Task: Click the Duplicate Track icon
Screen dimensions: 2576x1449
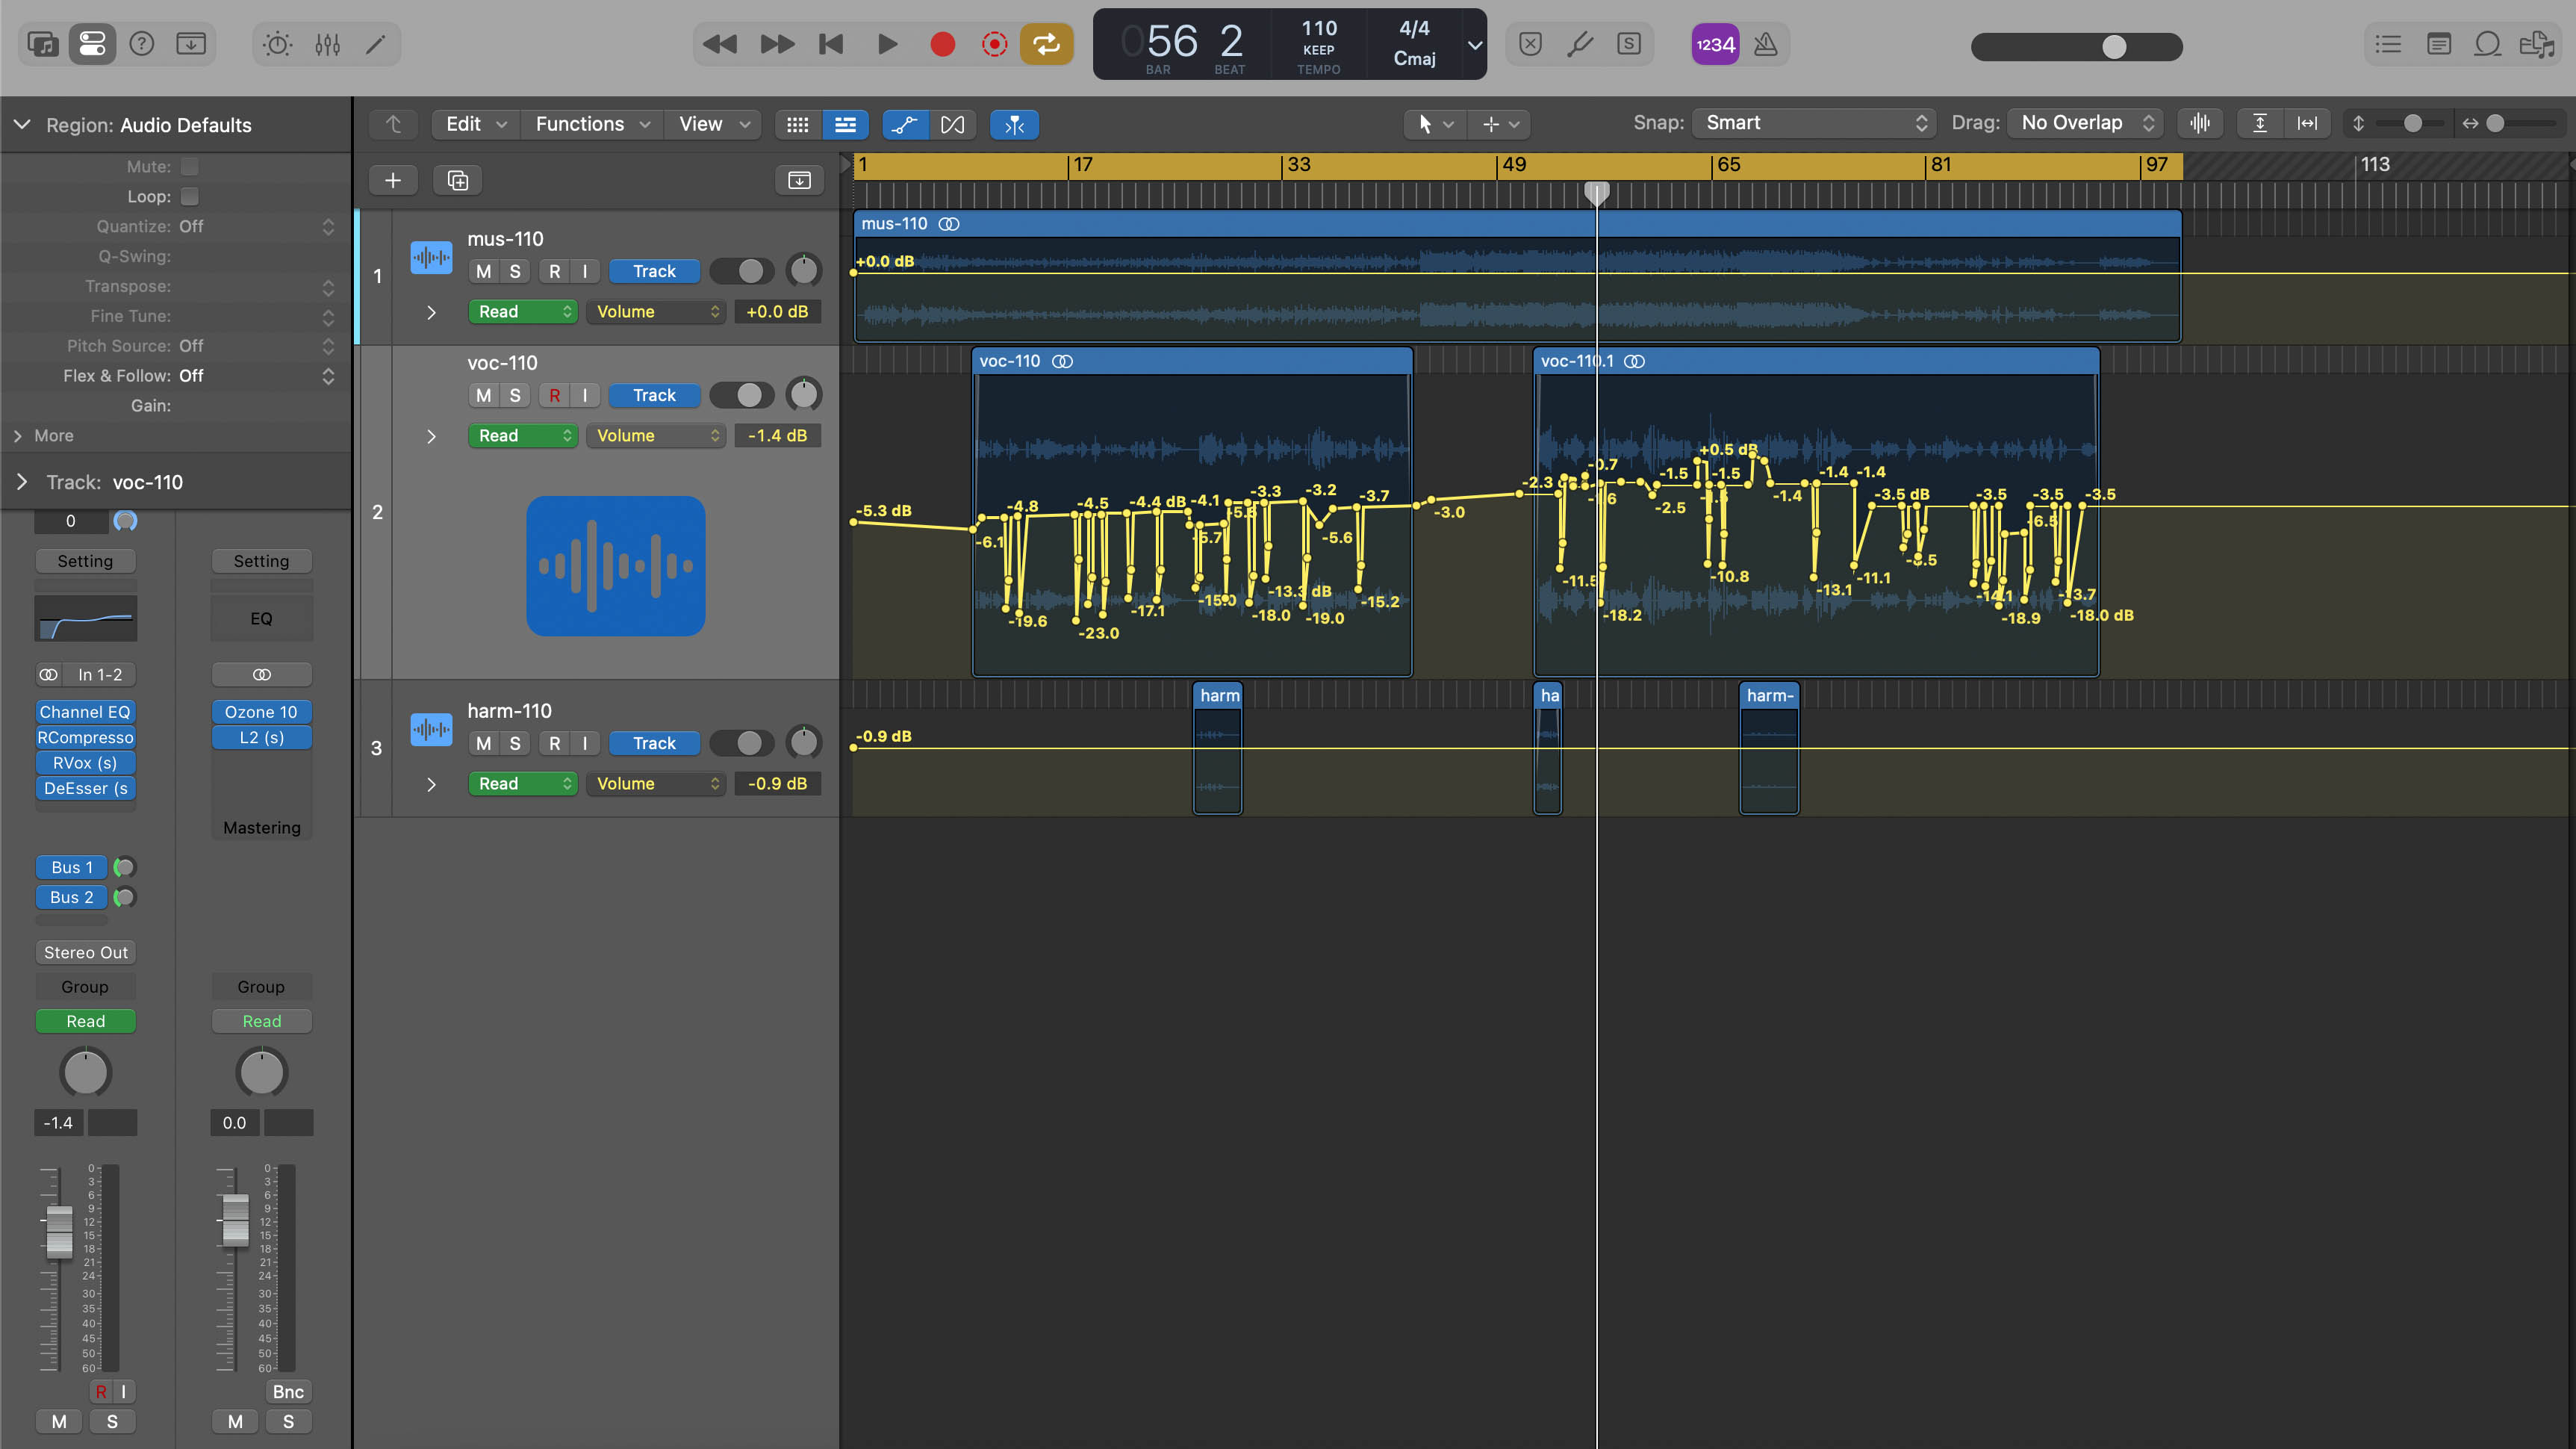Action: click(457, 180)
